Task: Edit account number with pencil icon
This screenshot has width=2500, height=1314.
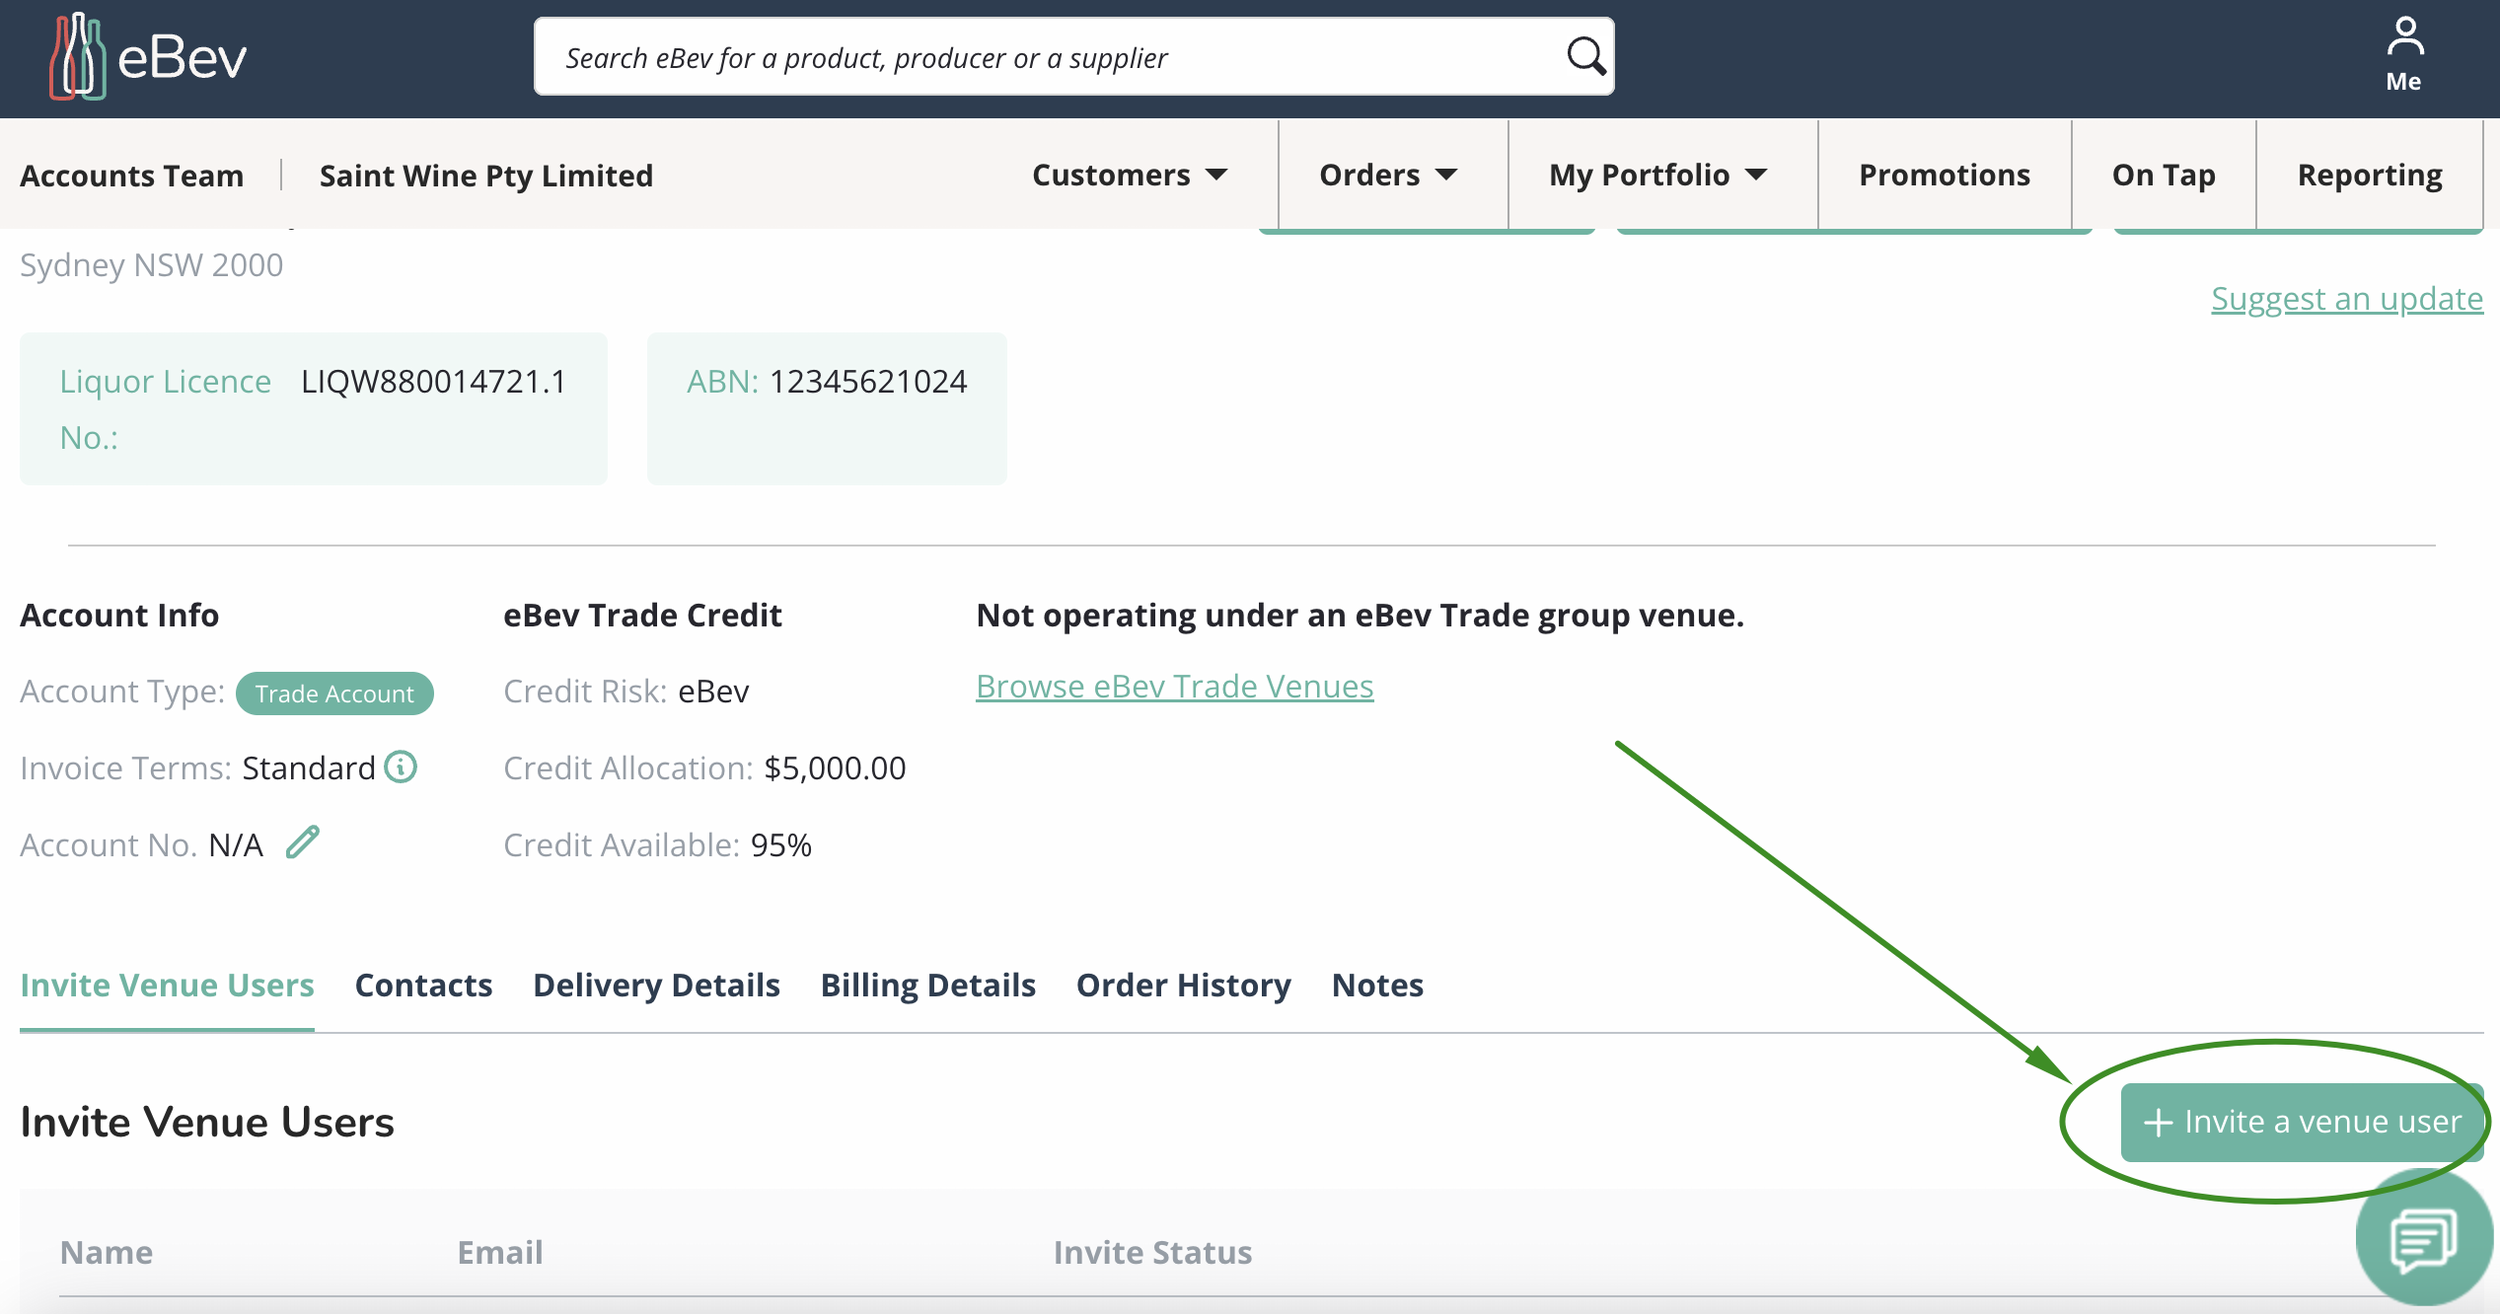Action: 302,843
